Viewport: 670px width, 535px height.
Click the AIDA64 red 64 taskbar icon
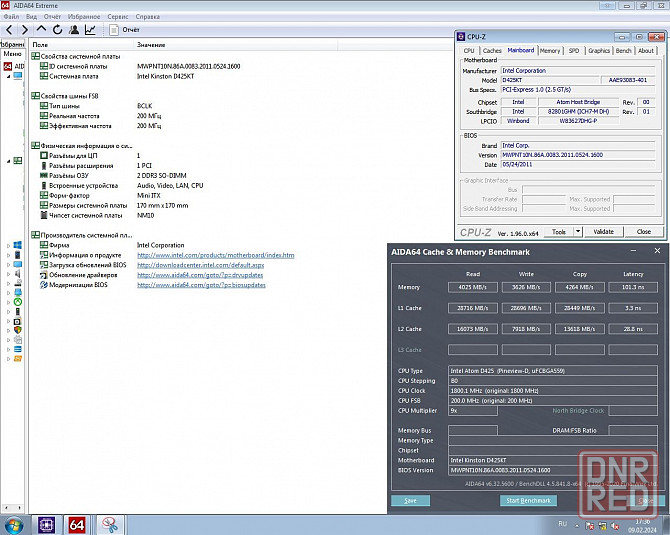coord(78,524)
